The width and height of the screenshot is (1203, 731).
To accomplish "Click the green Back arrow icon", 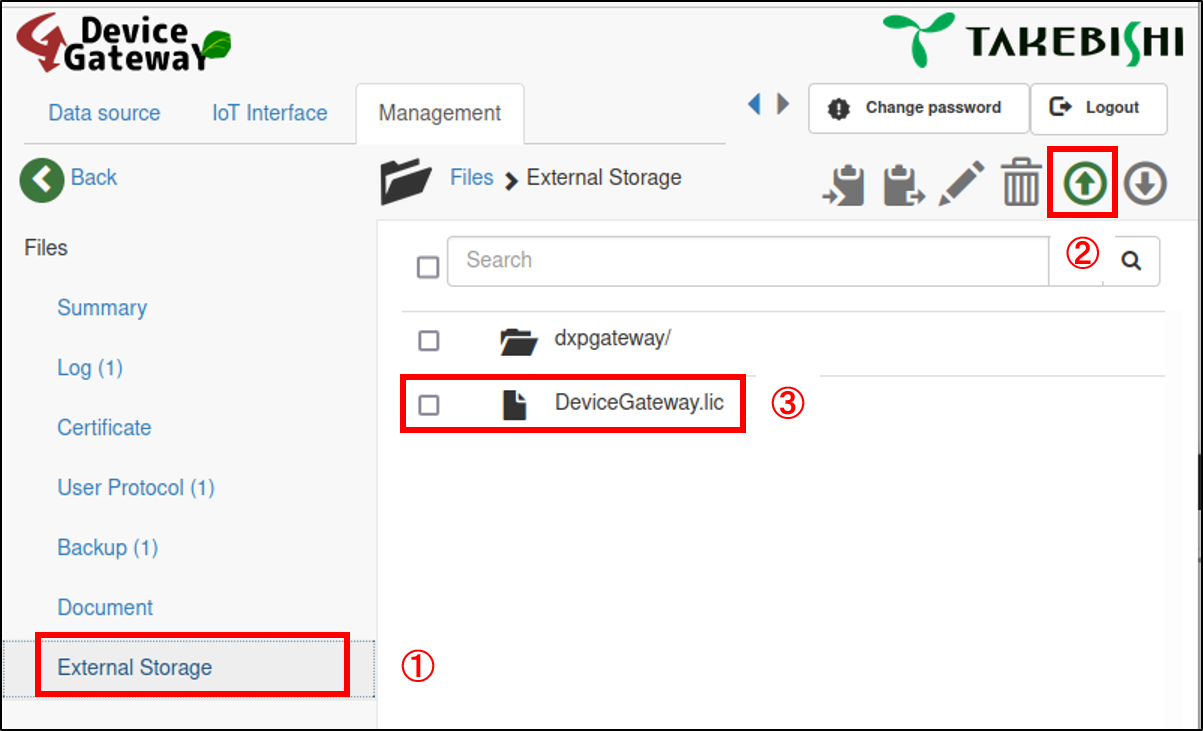I will 42,178.
